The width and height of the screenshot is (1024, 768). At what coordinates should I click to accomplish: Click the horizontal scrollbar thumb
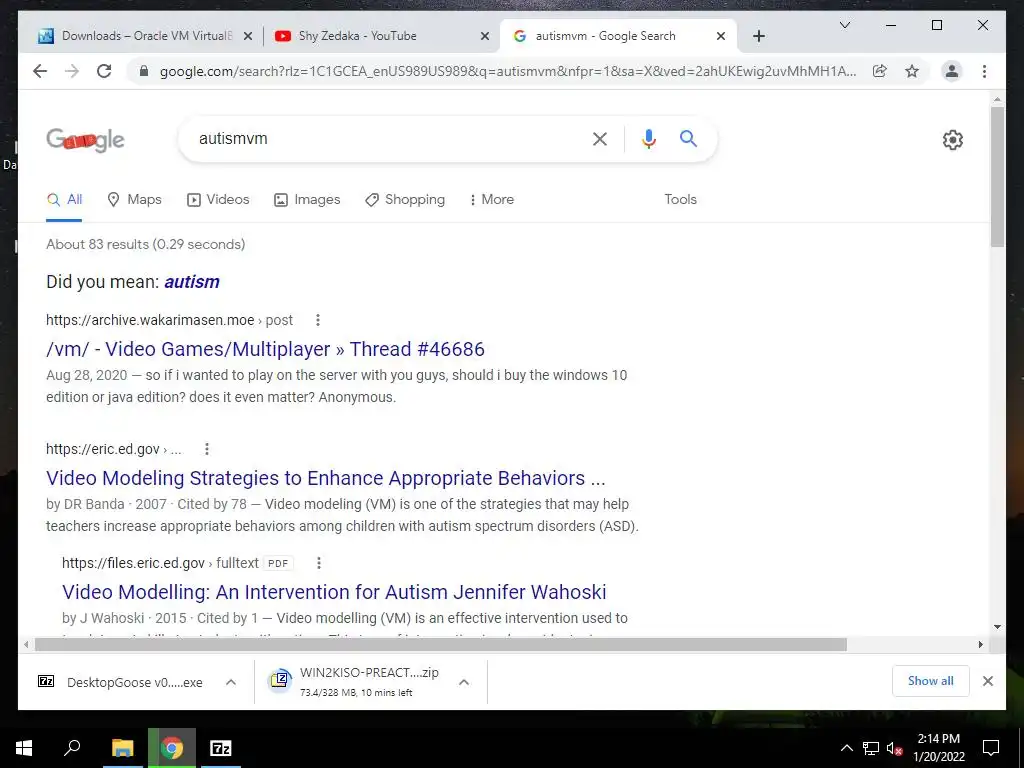(441, 645)
